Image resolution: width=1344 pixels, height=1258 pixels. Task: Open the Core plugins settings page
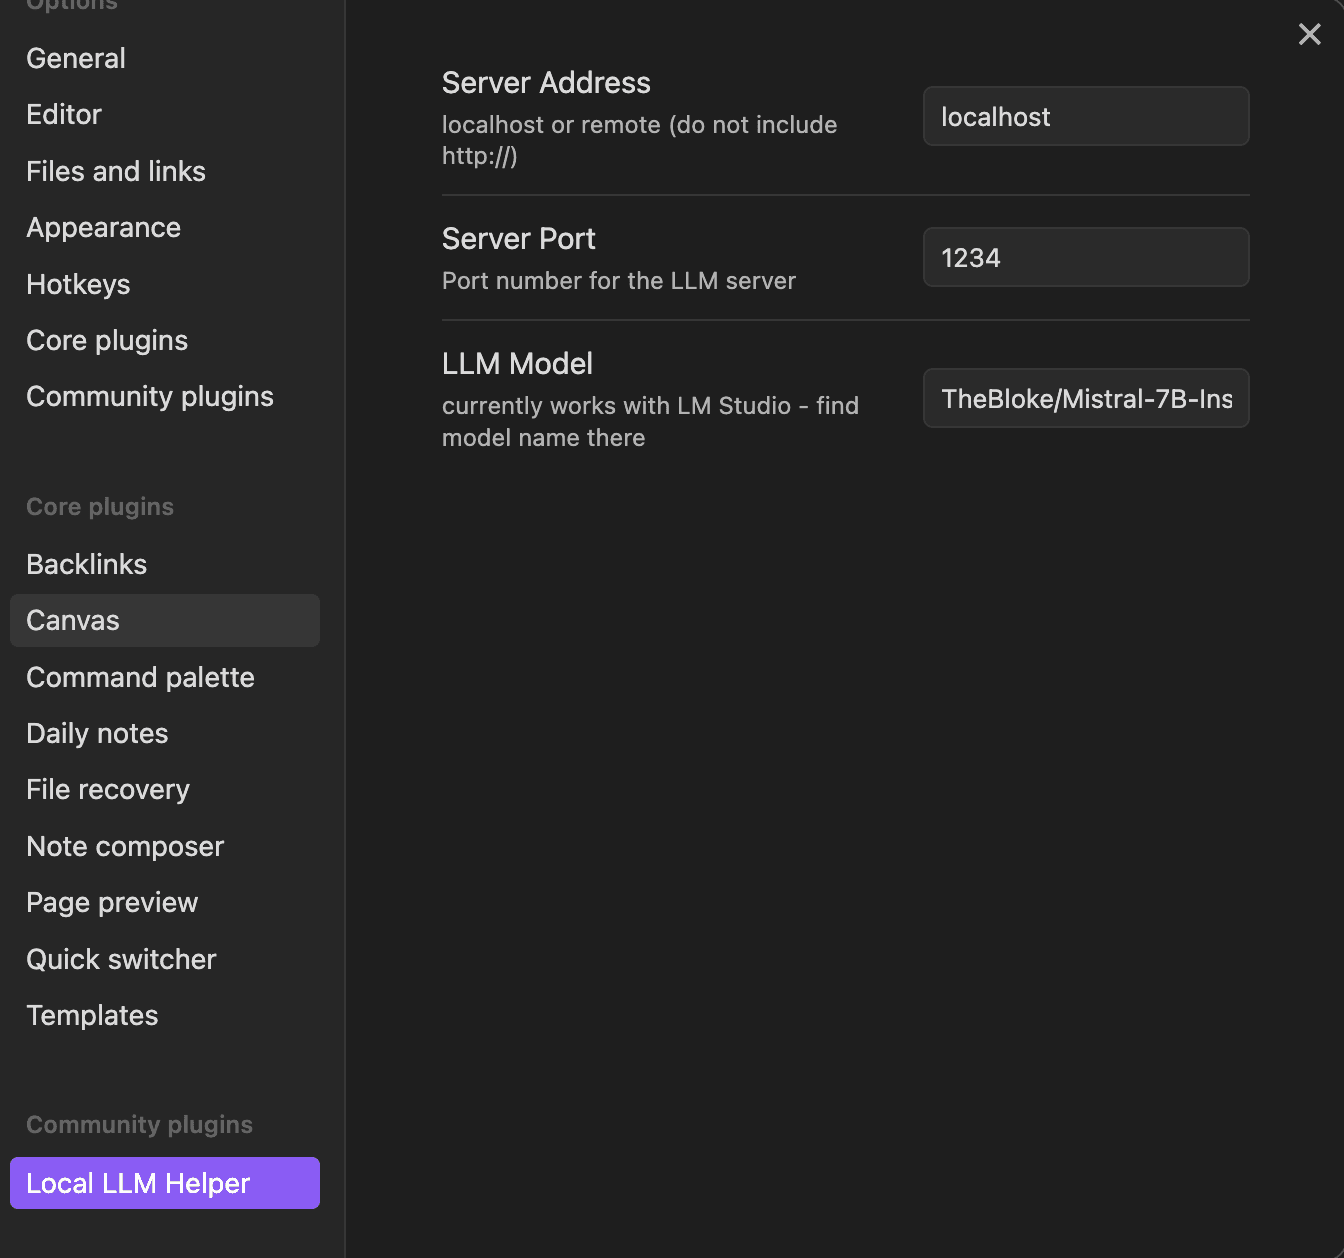pyautogui.click(x=106, y=340)
